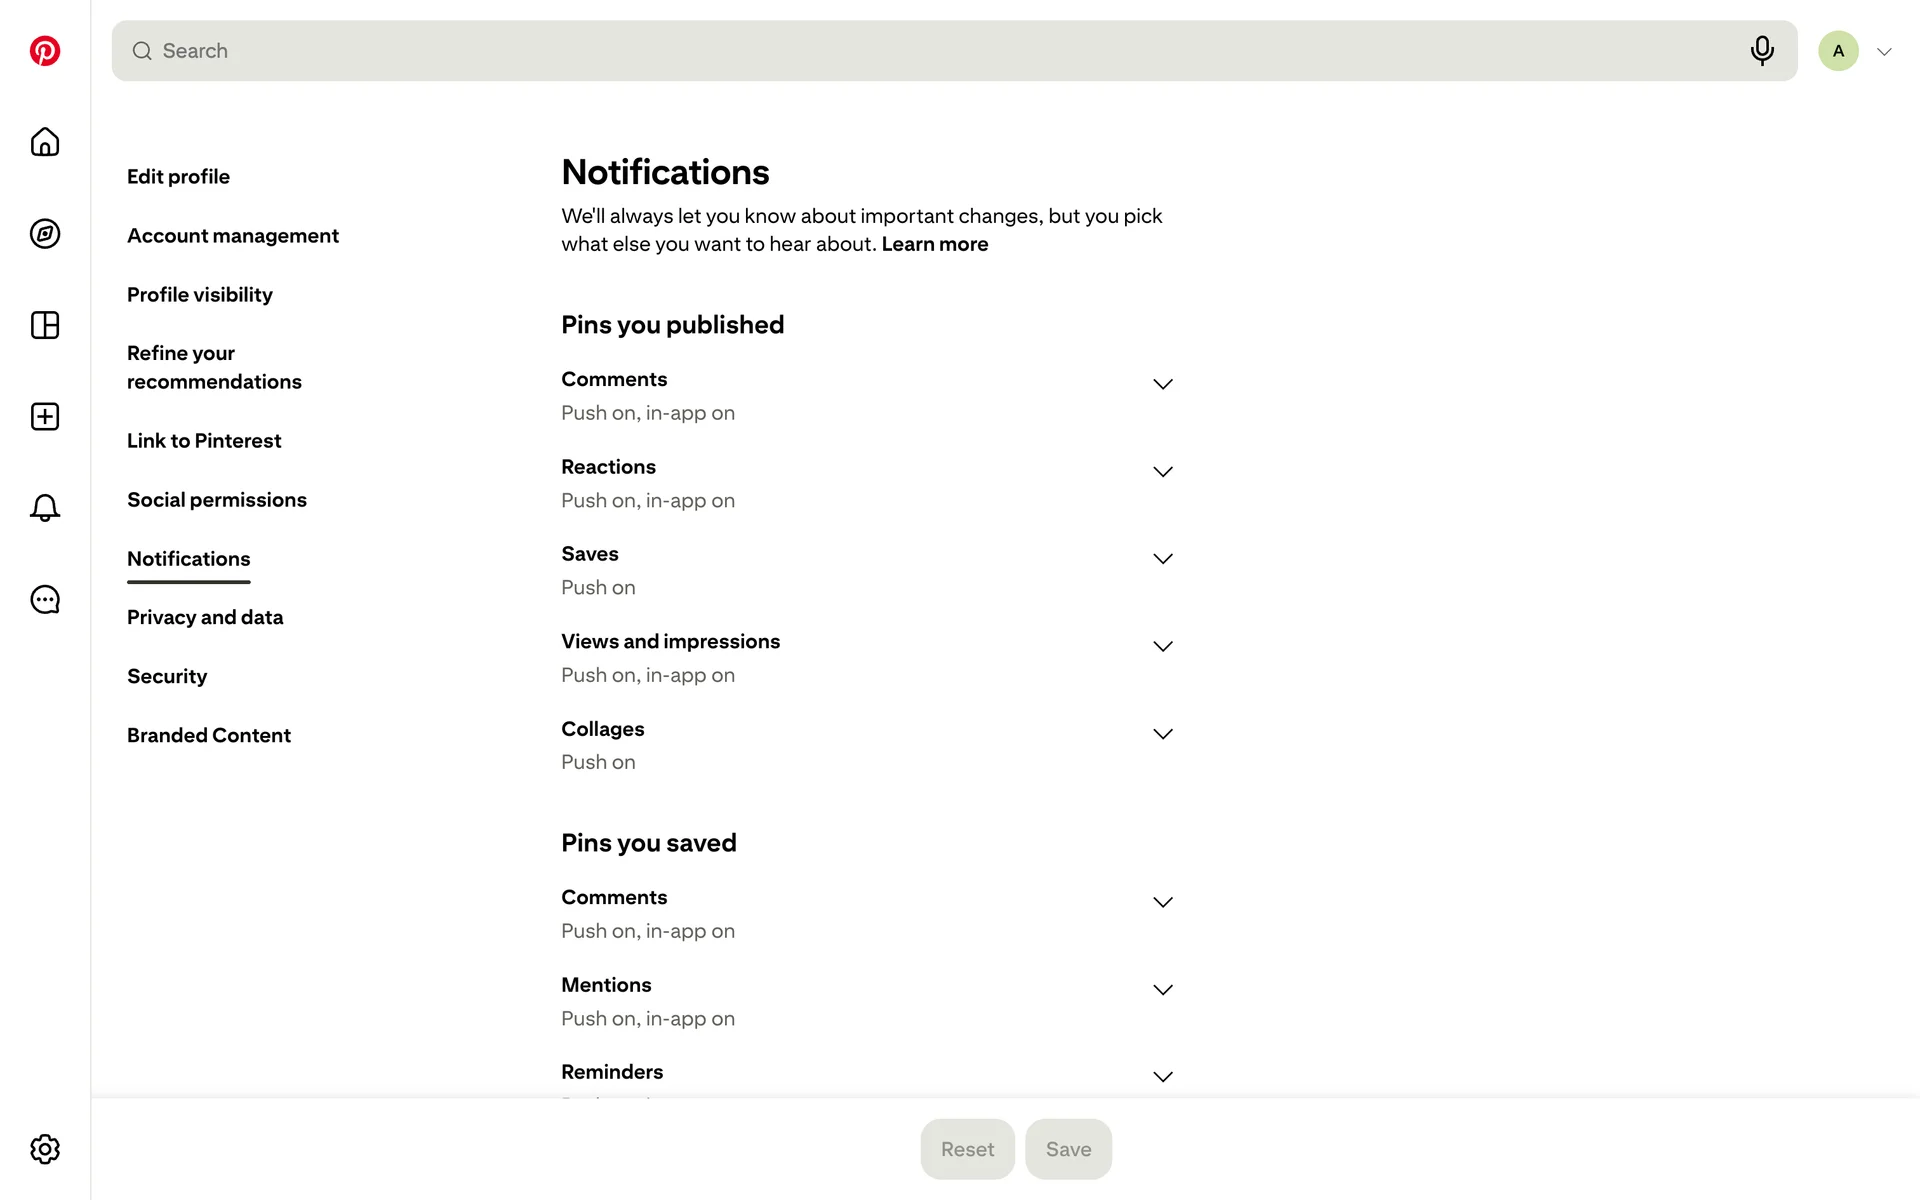
Task: Start voice search with the microphone icon
Action: (x=1762, y=50)
